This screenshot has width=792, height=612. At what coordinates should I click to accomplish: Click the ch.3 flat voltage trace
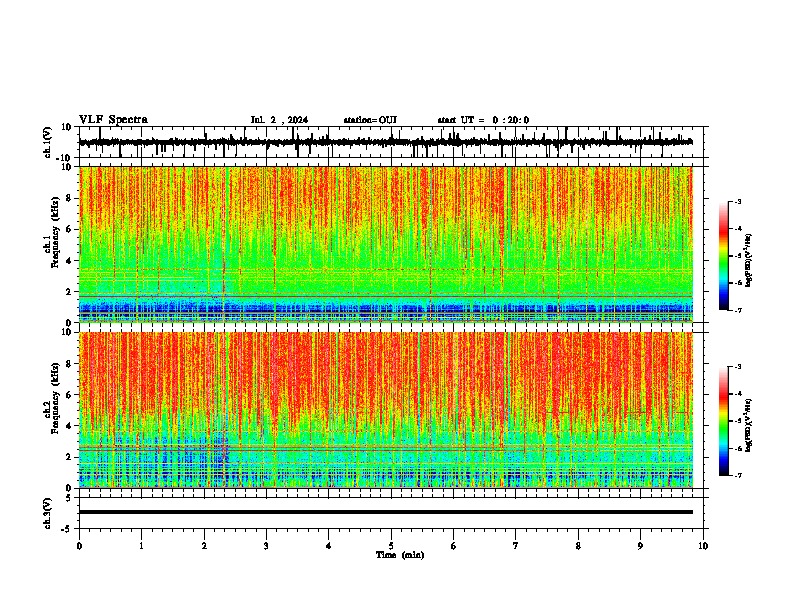(x=386, y=512)
